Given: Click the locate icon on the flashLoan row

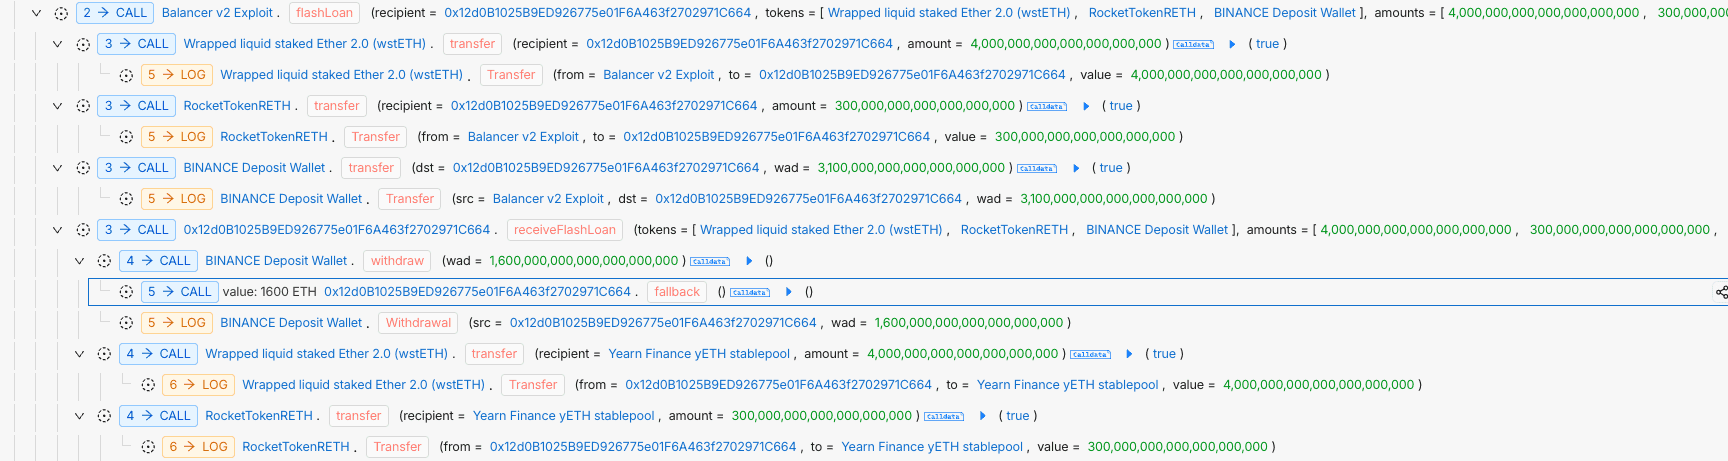Looking at the screenshot, I should (61, 13).
